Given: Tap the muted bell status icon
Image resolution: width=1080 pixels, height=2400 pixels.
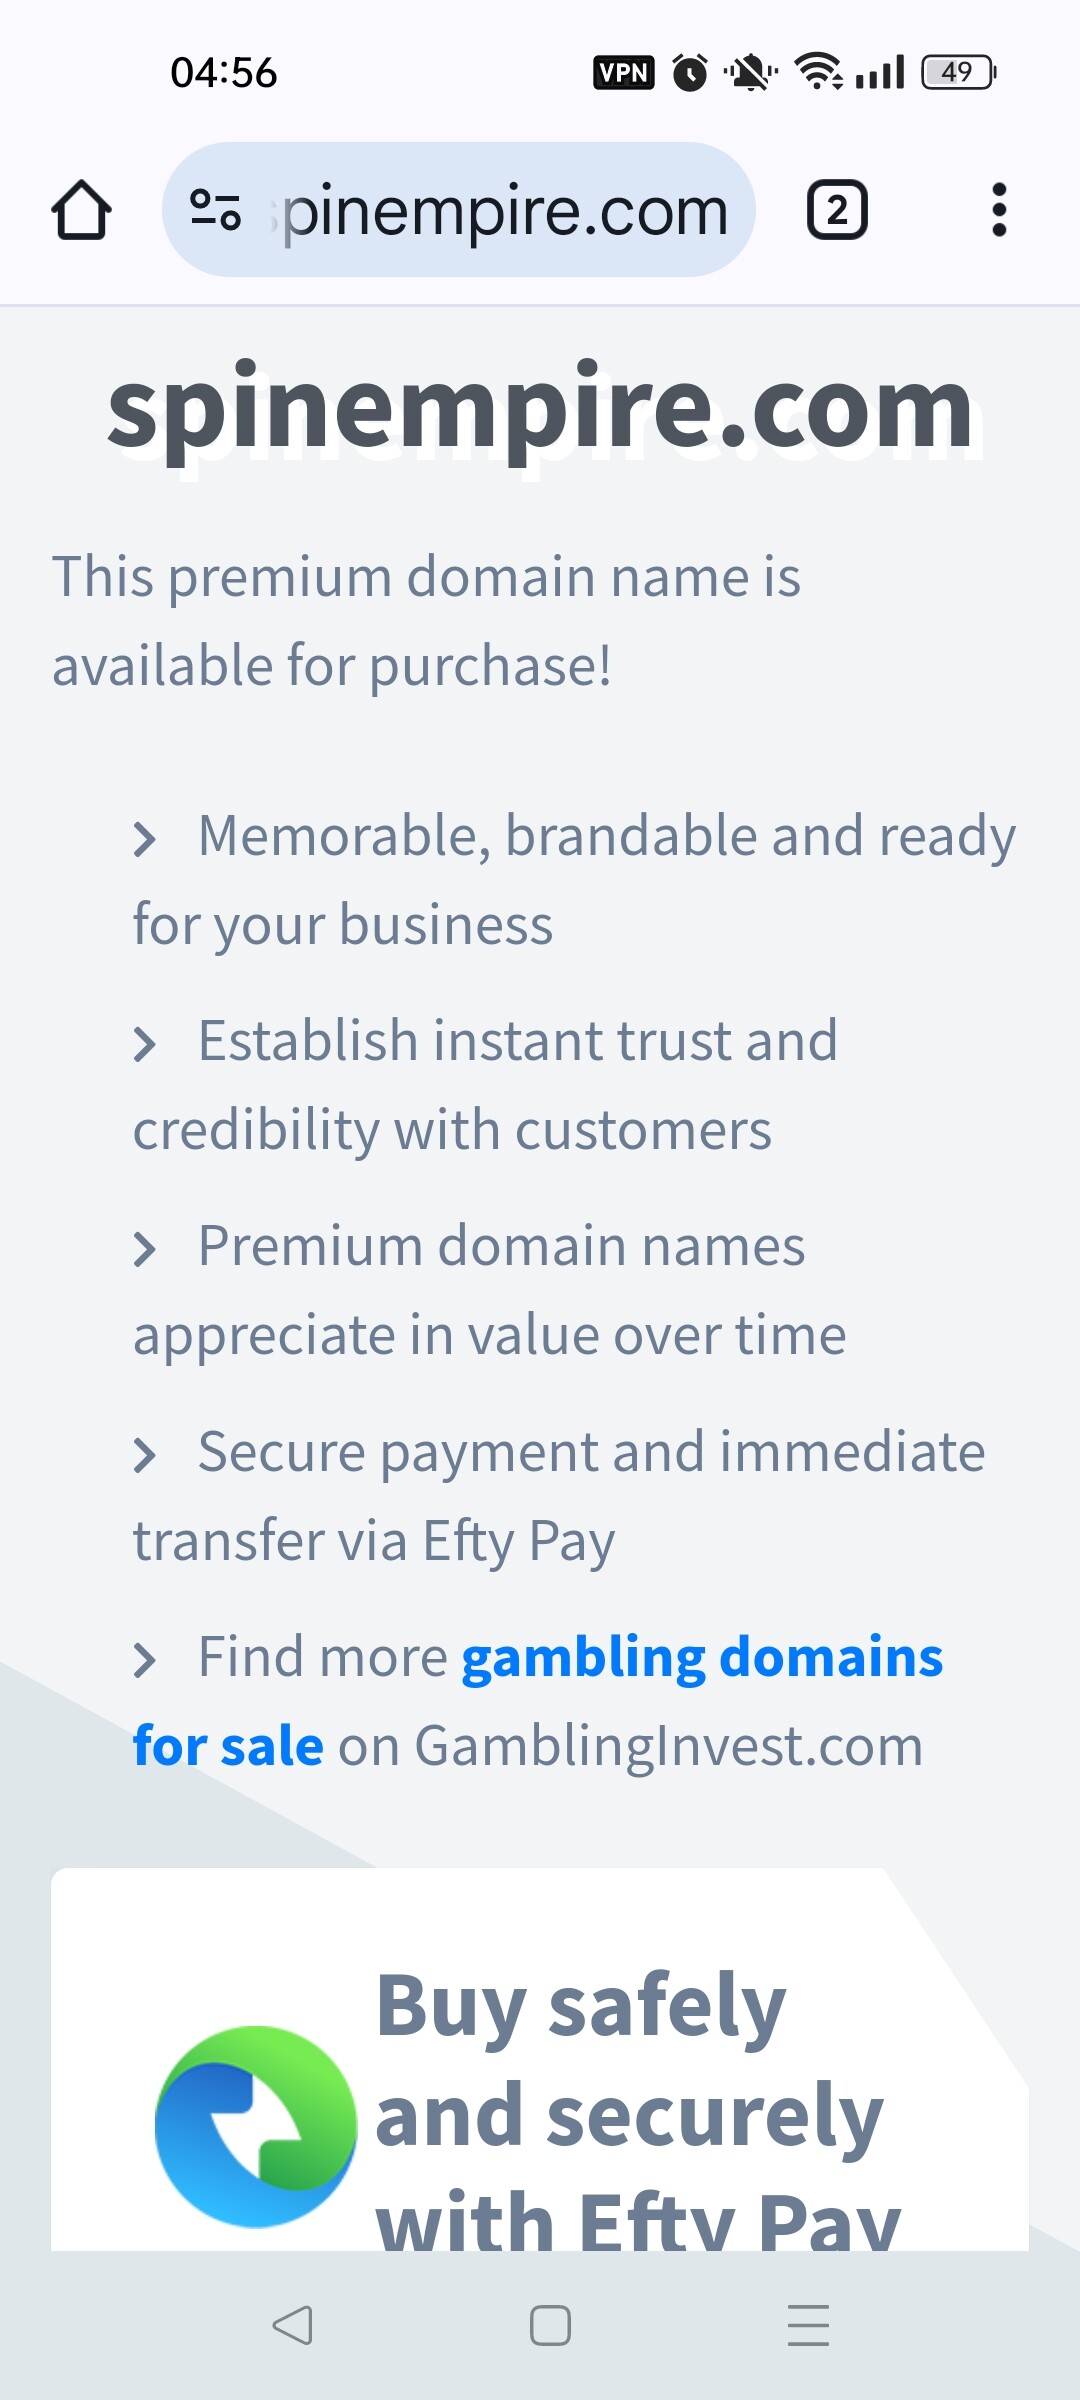Looking at the screenshot, I should [750, 72].
